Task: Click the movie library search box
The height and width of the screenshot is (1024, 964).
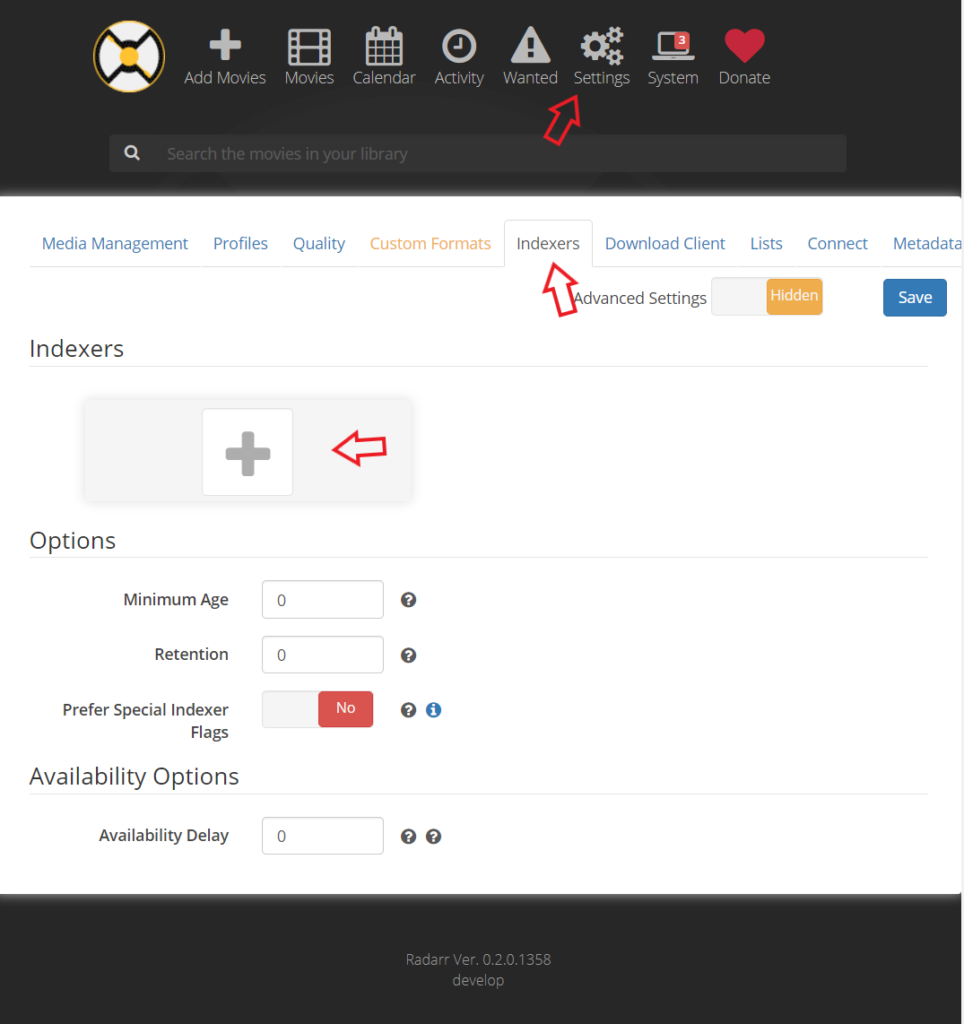Action: (477, 154)
